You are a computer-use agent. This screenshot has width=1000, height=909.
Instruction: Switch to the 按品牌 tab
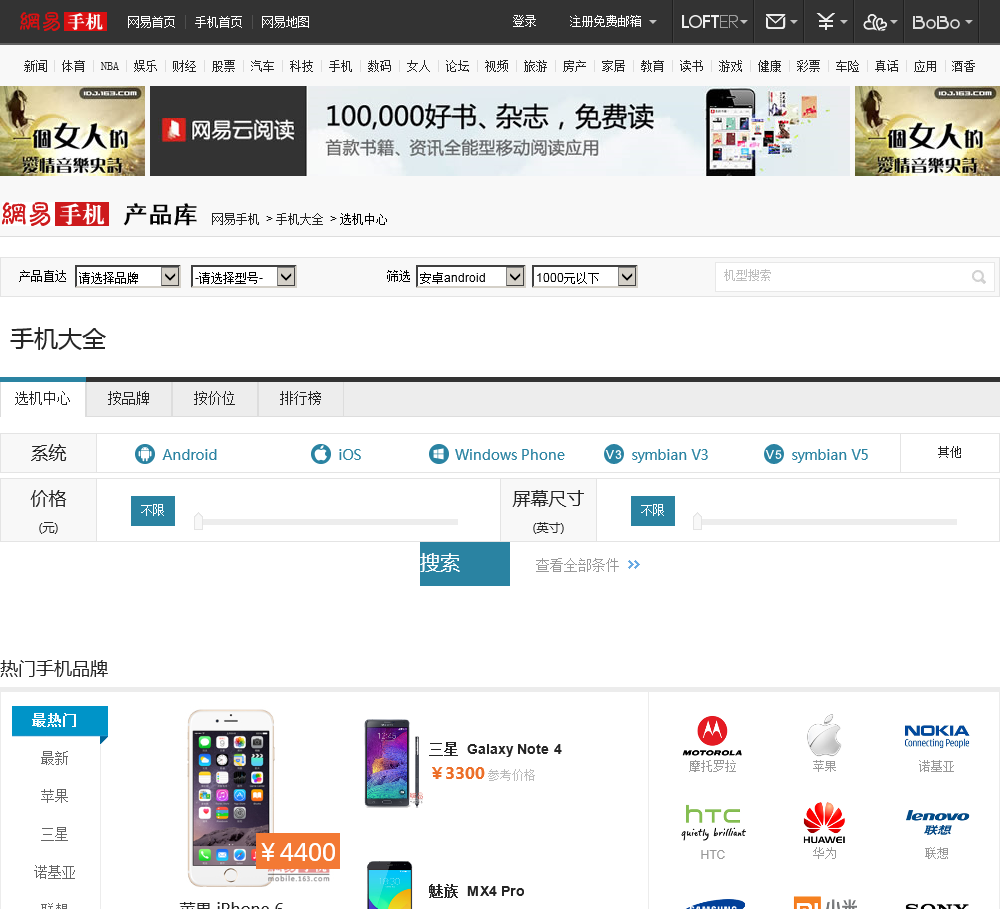click(x=129, y=399)
